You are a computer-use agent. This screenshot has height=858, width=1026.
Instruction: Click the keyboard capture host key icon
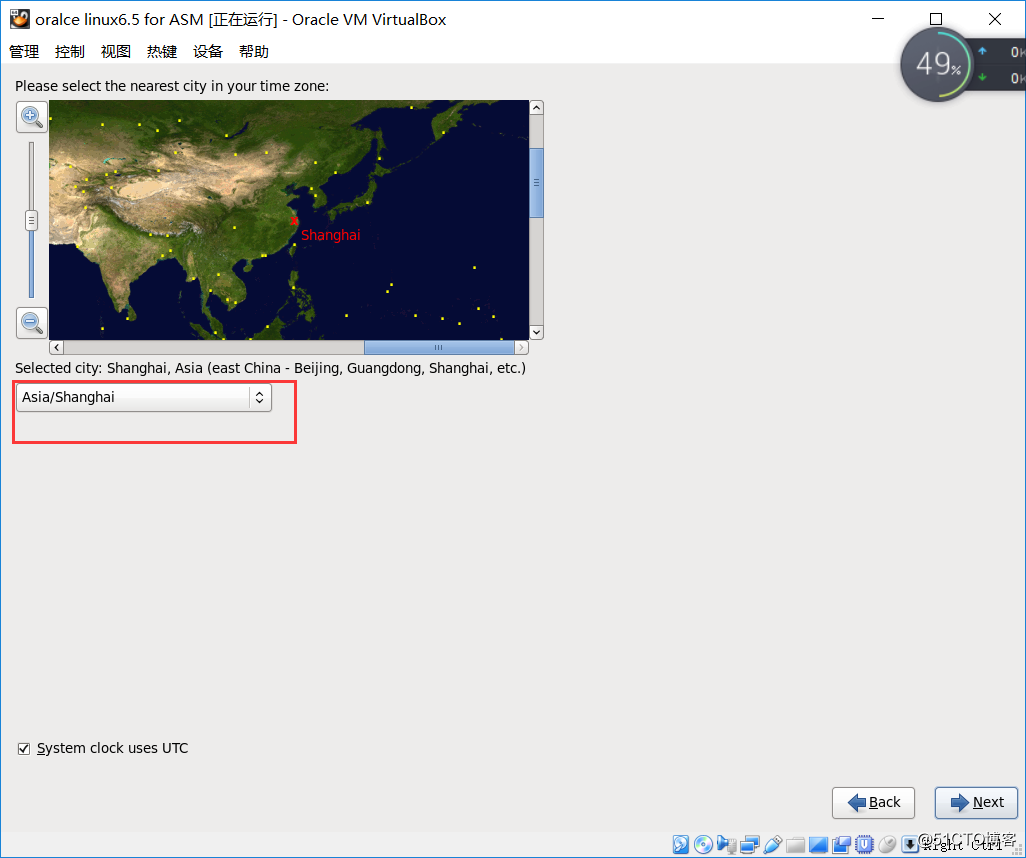point(910,844)
